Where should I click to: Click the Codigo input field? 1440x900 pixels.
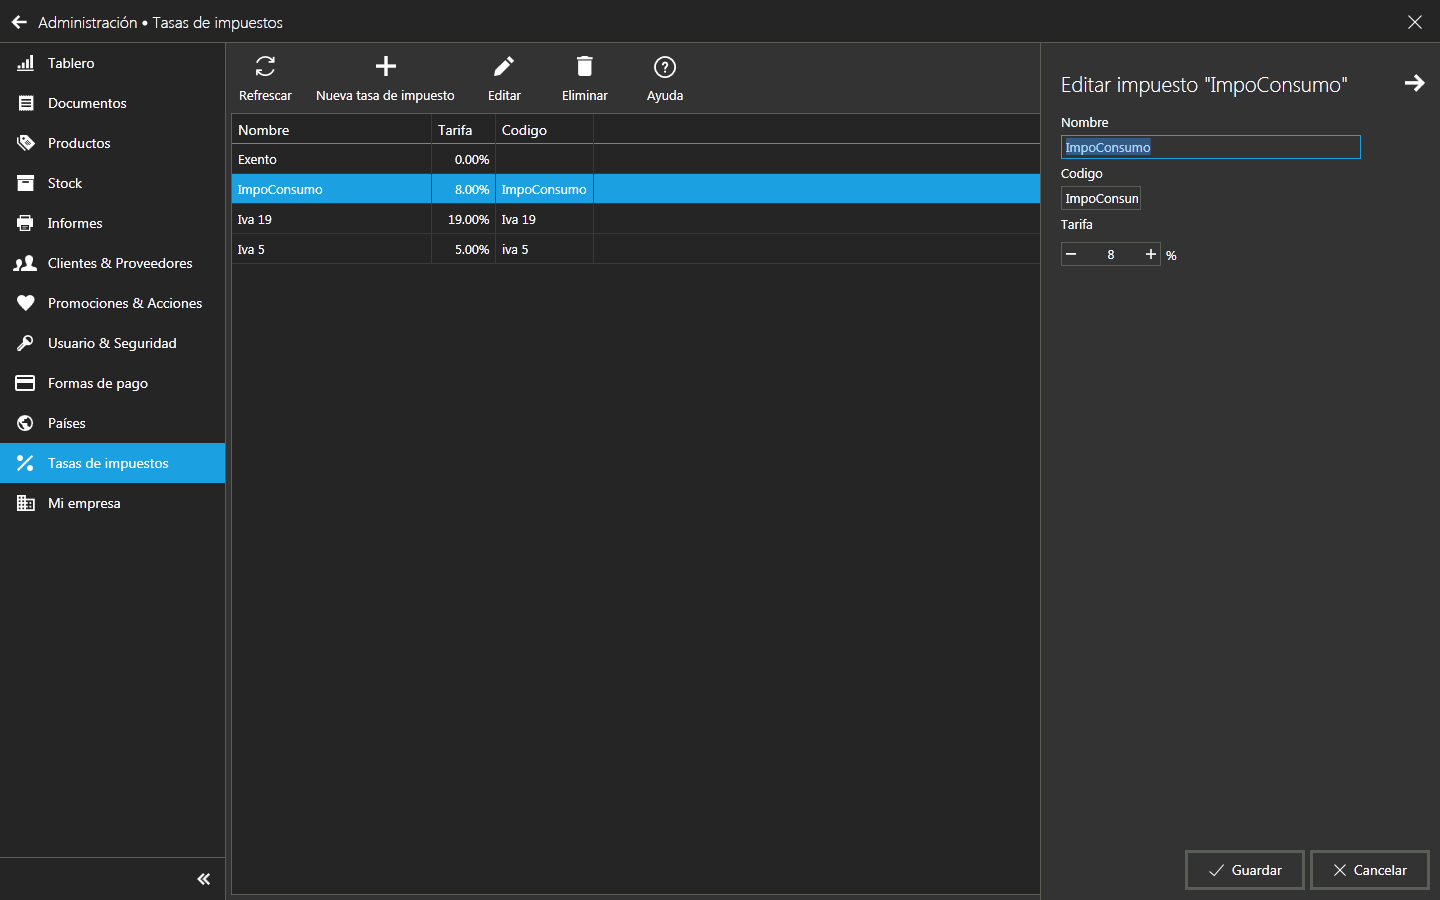pos(1101,198)
